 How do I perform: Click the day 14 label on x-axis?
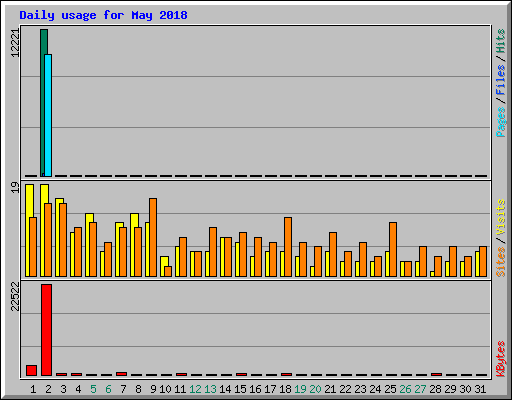click(x=225, y=389)
